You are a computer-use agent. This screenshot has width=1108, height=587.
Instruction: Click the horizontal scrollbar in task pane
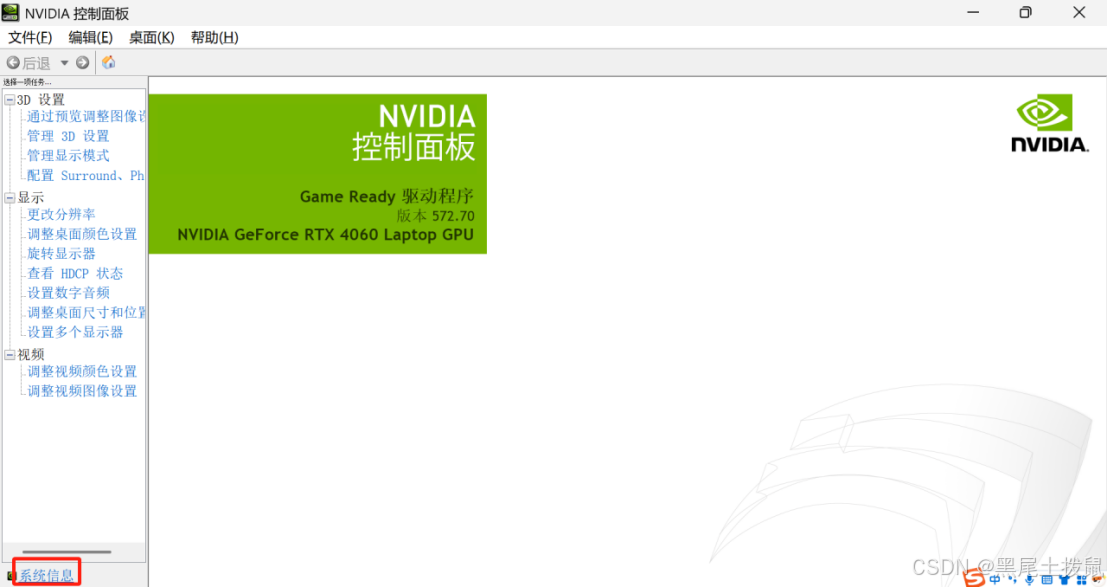(66, 552)
